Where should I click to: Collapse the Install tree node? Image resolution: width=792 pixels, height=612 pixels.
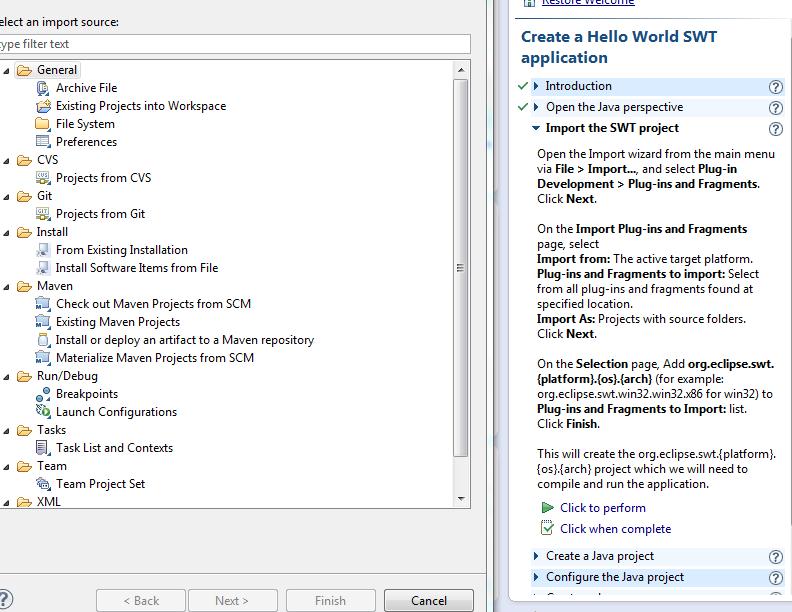pos(6,233)
